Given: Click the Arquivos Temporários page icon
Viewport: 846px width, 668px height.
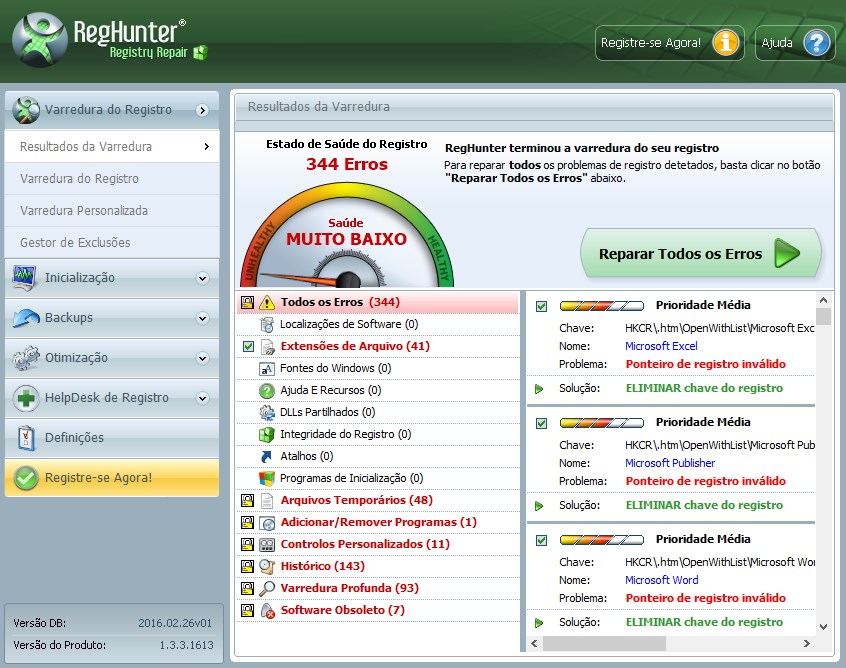Looking at the screenshot, I should 267,501.
